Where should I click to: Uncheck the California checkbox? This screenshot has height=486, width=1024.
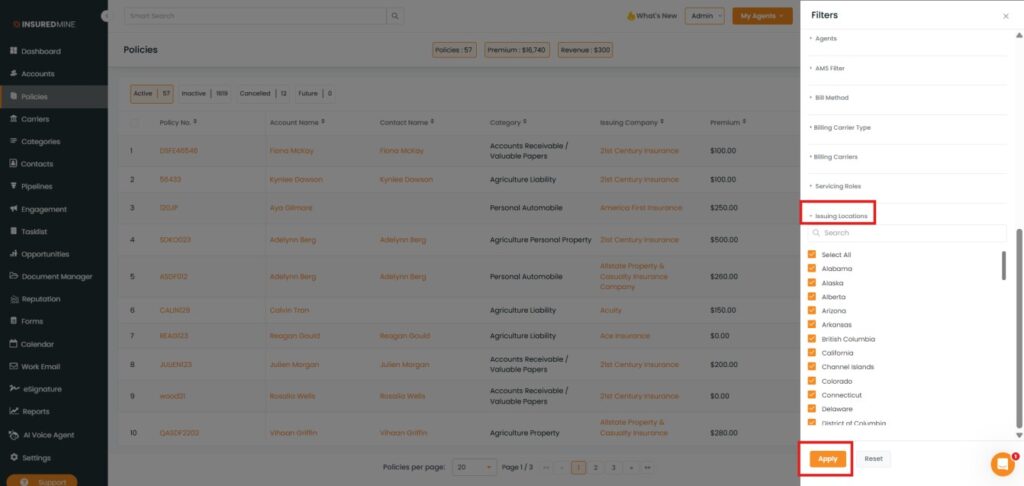click(x=812, y=353)
